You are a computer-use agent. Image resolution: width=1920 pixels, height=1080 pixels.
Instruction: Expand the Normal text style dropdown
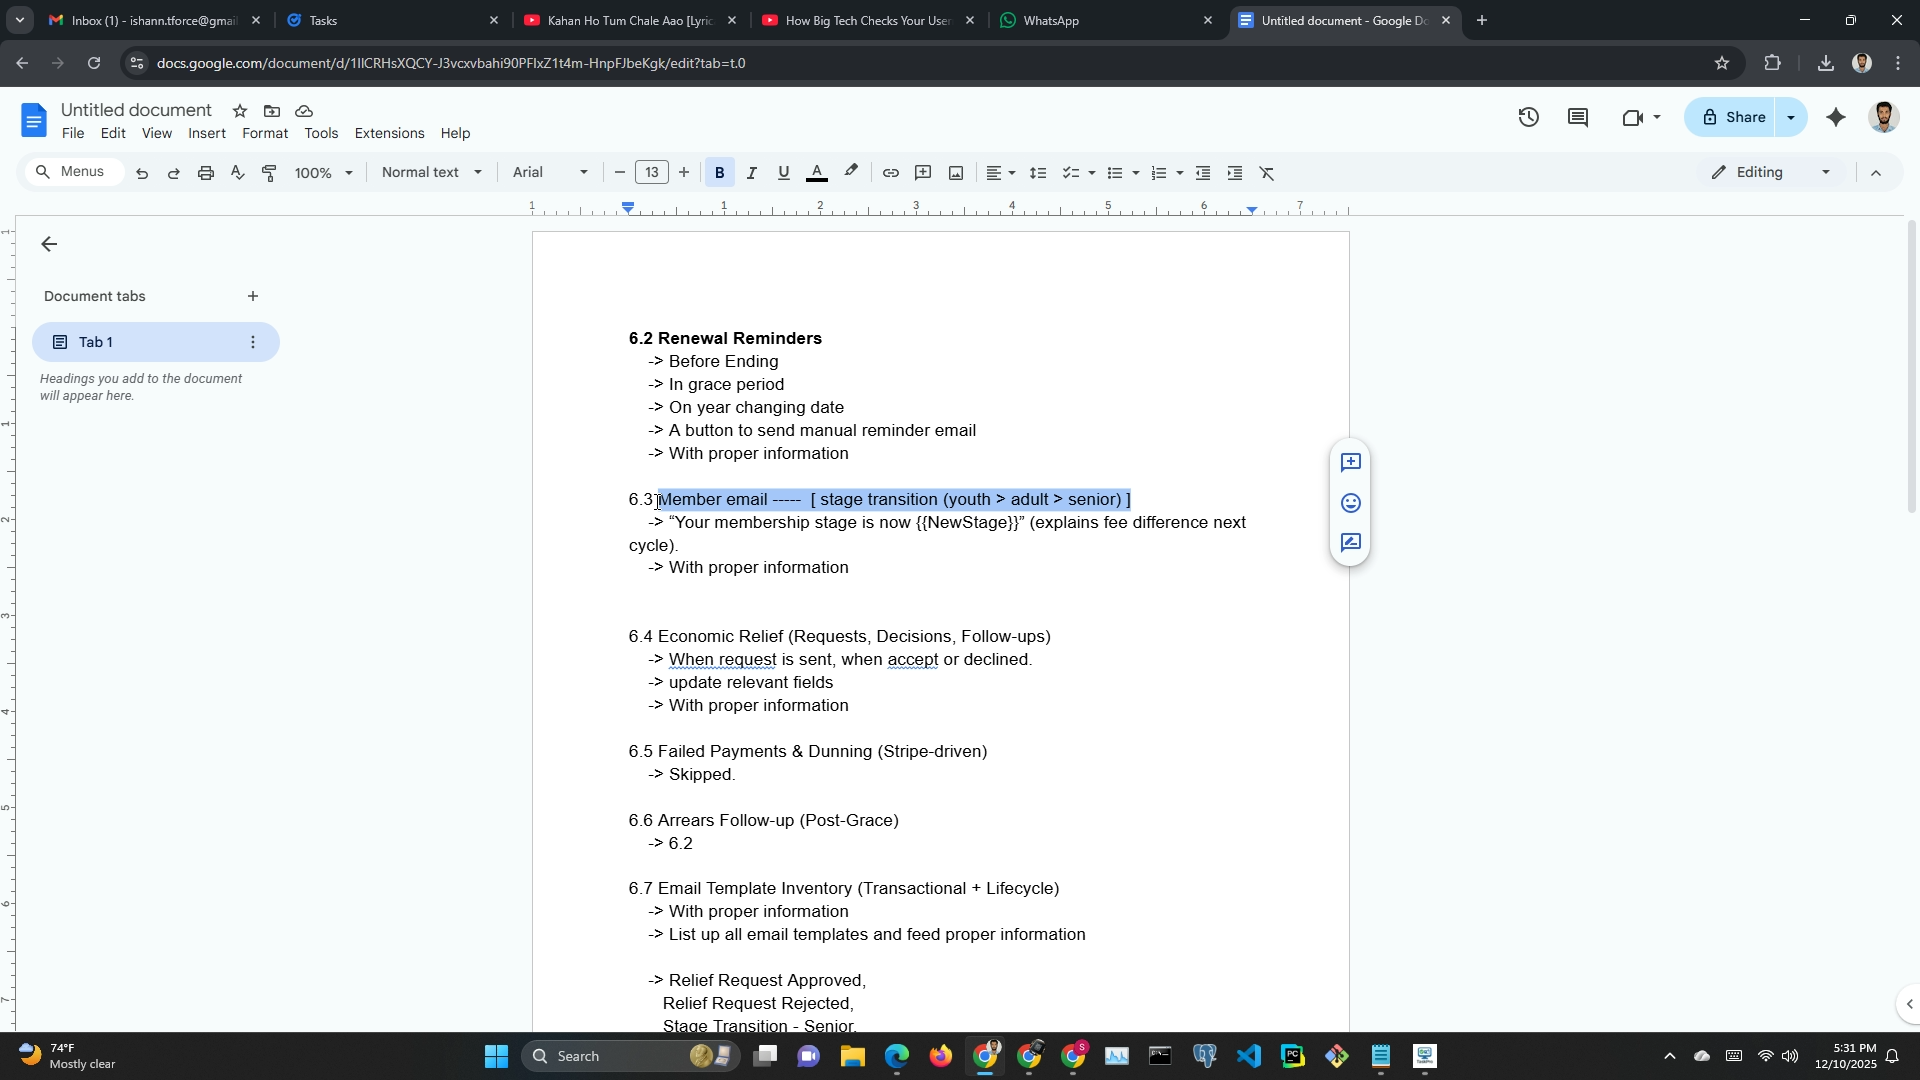pos(431,172)
